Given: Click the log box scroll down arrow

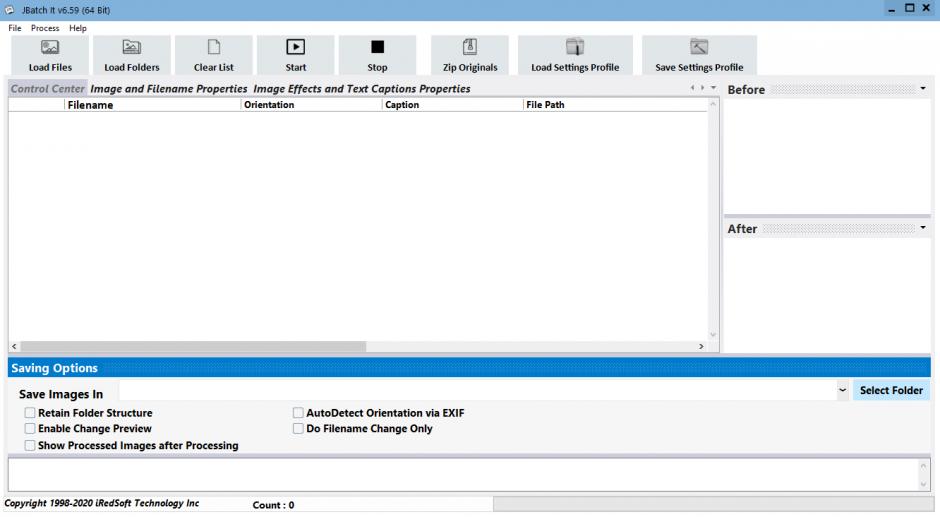Looking at the screenshot, I should (923, 484).
